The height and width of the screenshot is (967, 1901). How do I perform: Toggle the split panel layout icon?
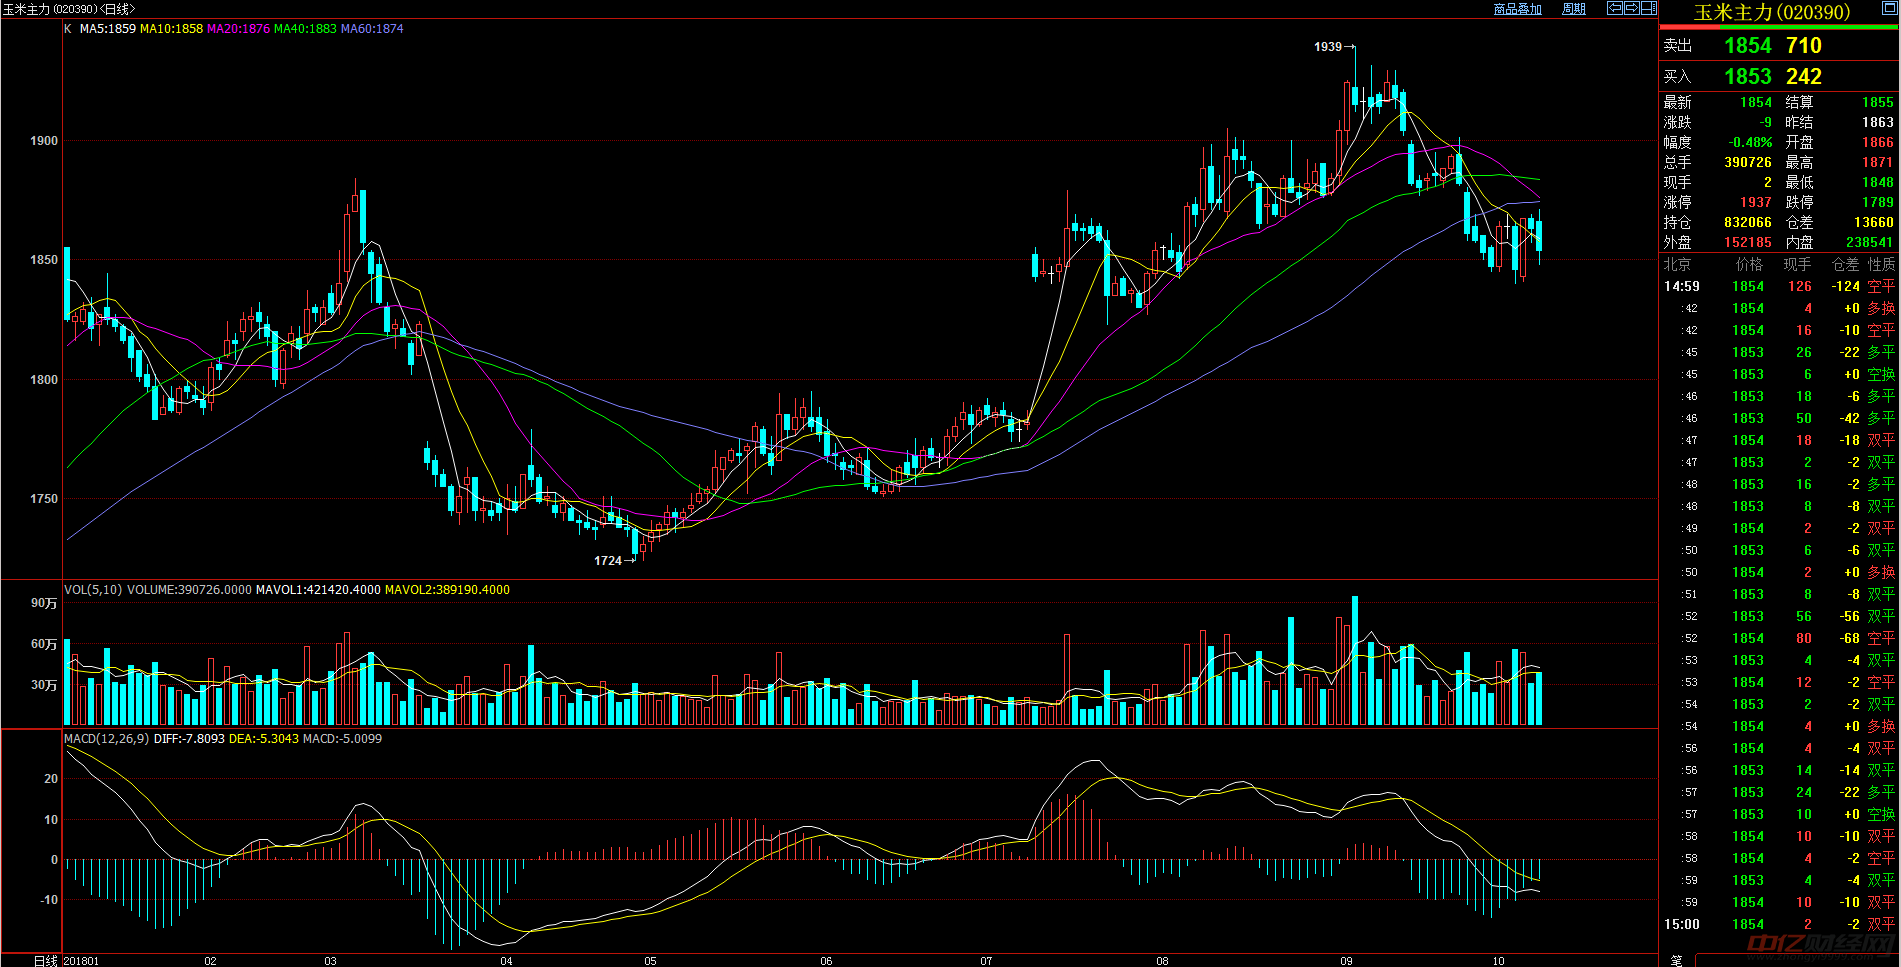tap(1649, 8)
